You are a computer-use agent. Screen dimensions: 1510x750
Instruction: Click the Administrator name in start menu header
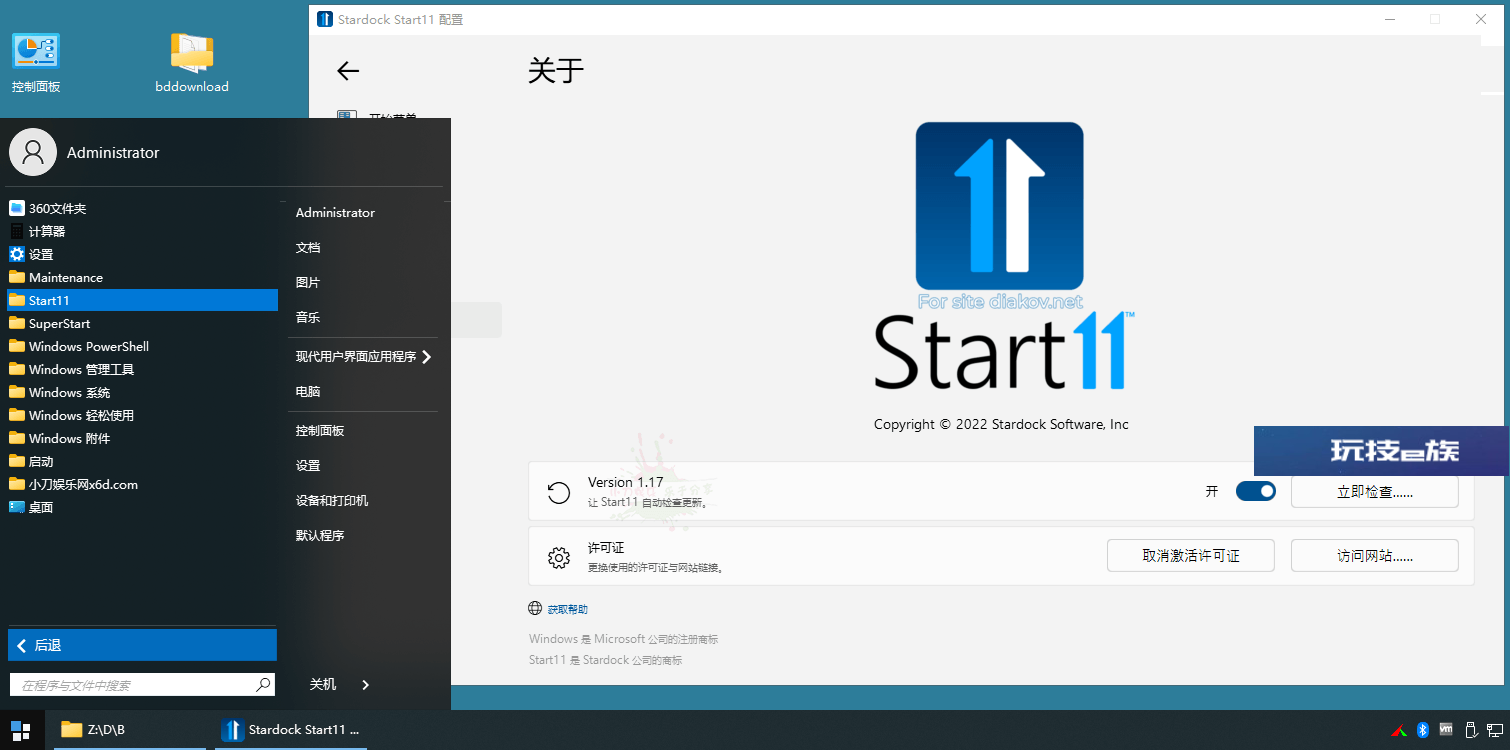113,153
